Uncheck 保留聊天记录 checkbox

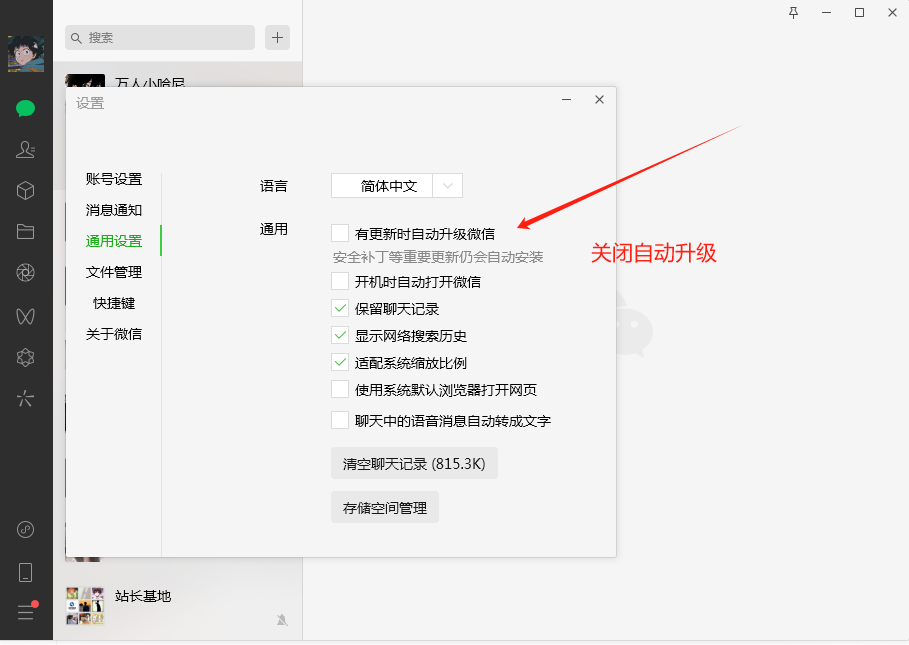[340, 308]
